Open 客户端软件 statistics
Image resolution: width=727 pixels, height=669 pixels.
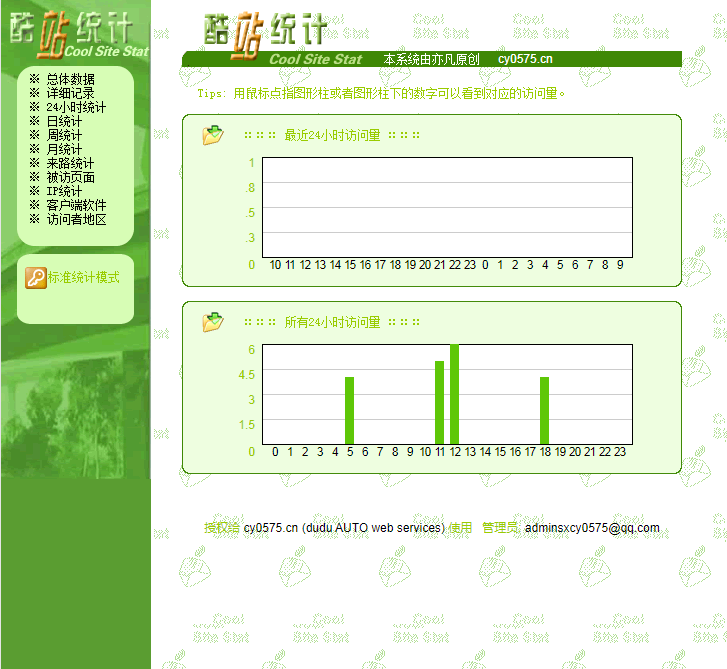(x=76, y=205)
